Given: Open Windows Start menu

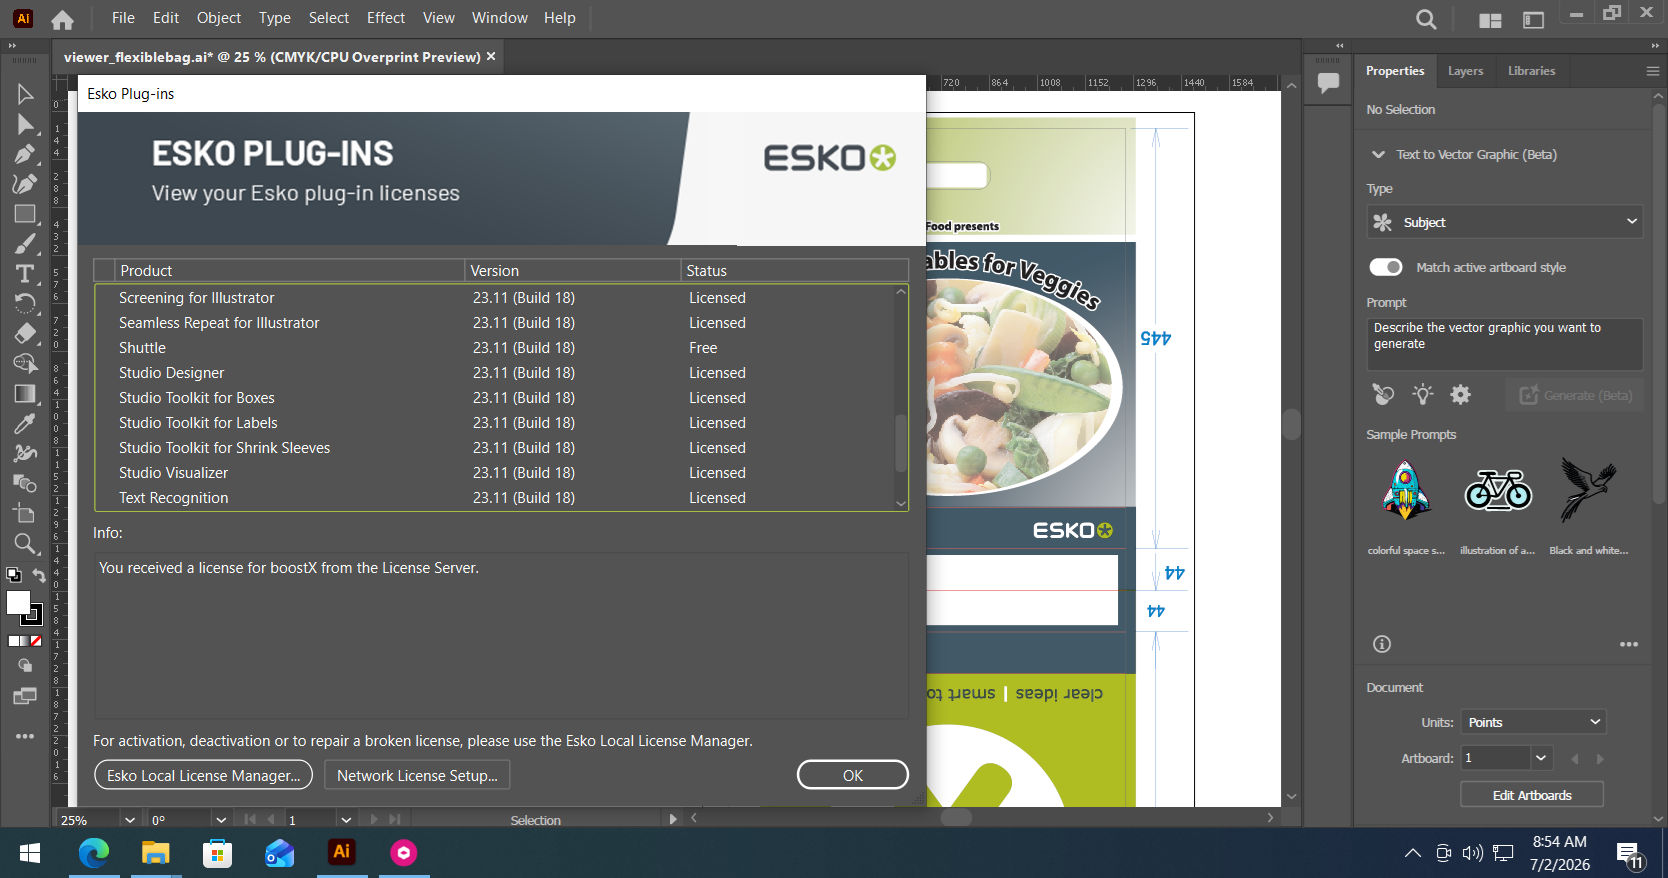Looking at the screenshot, I should point(30,853).
